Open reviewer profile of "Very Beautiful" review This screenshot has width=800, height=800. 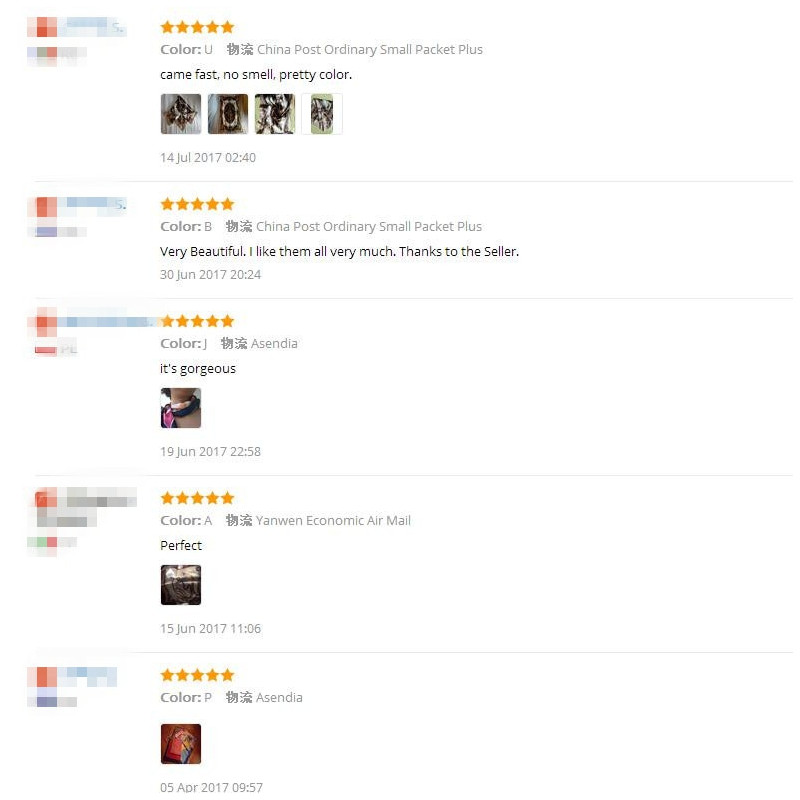click(x=77, y=207)
